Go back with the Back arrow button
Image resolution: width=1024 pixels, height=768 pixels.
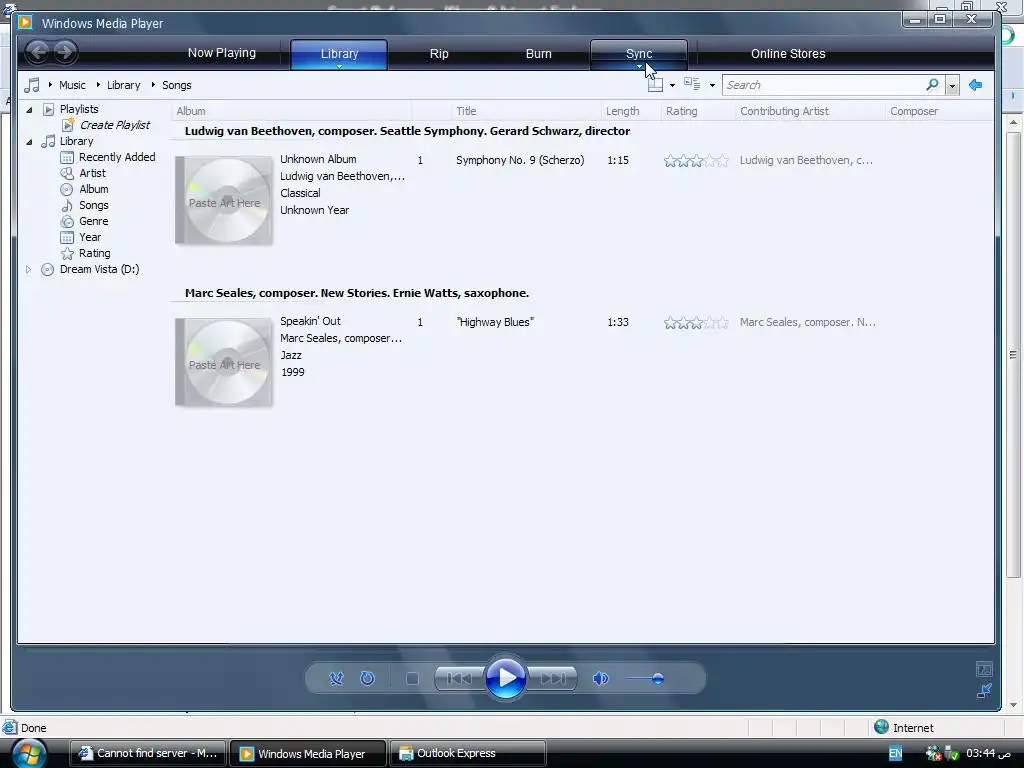pyautogui.click(x=38, y=52)
